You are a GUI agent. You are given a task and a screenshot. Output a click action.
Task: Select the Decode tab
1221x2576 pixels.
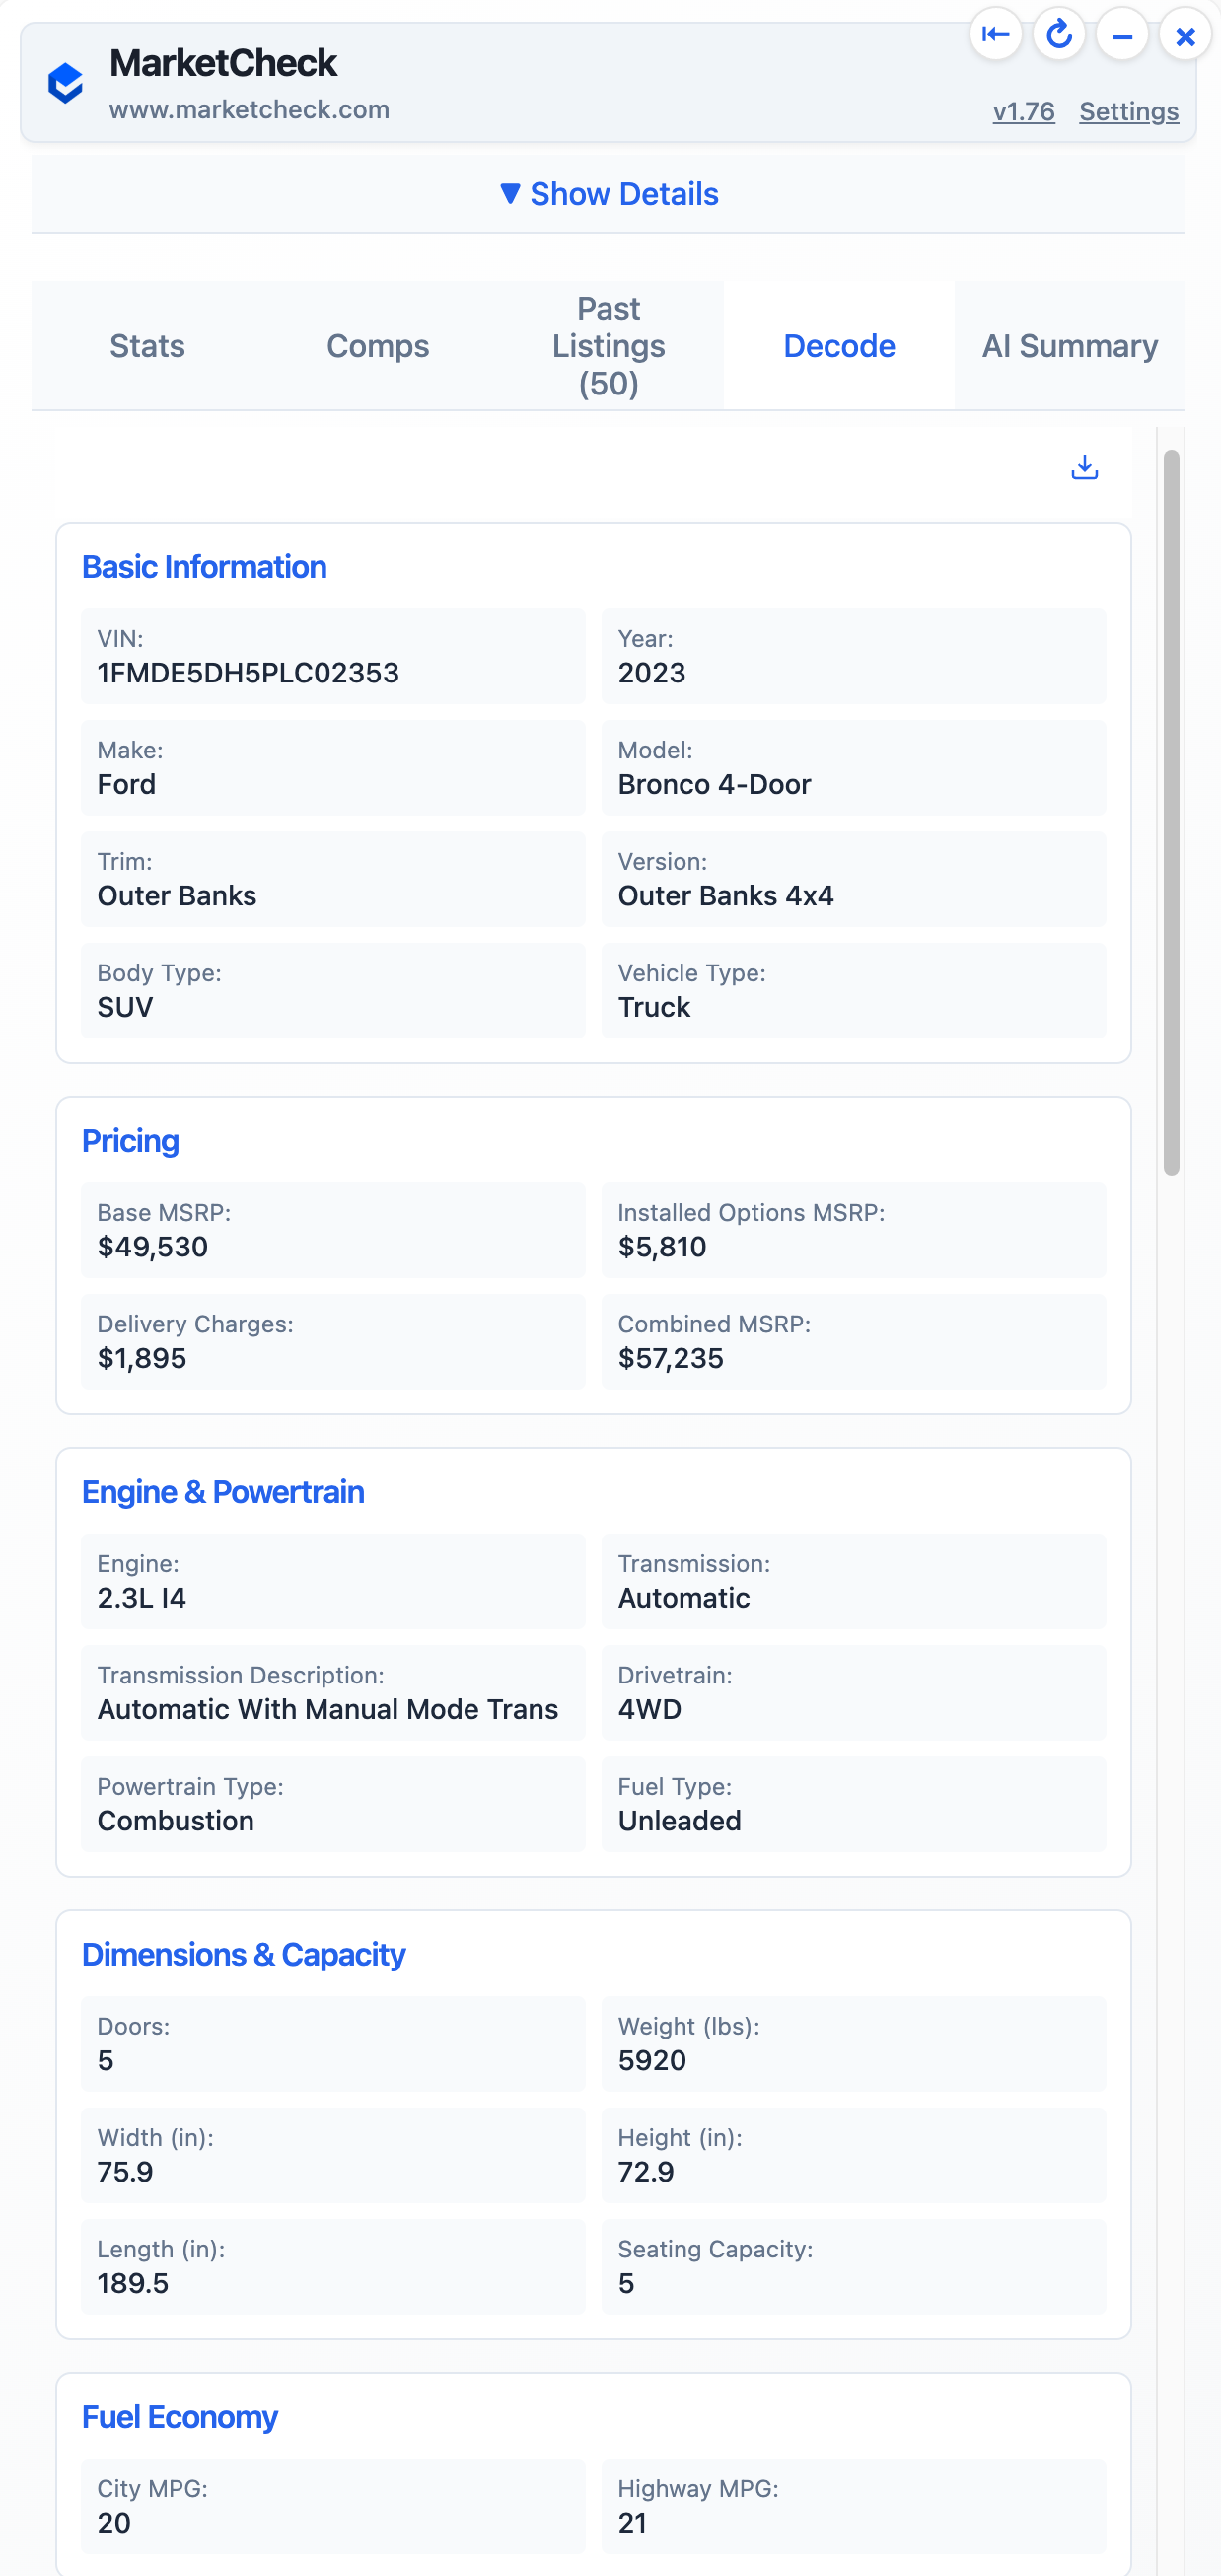click(x=839, y=346)
